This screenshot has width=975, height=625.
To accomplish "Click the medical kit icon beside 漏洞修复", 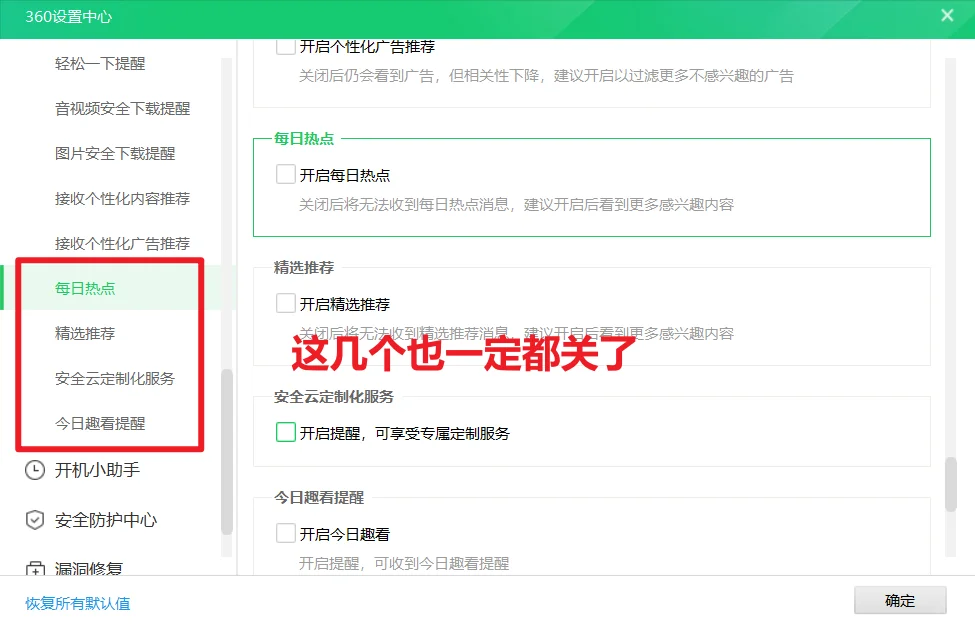I will tap(35, 568).
